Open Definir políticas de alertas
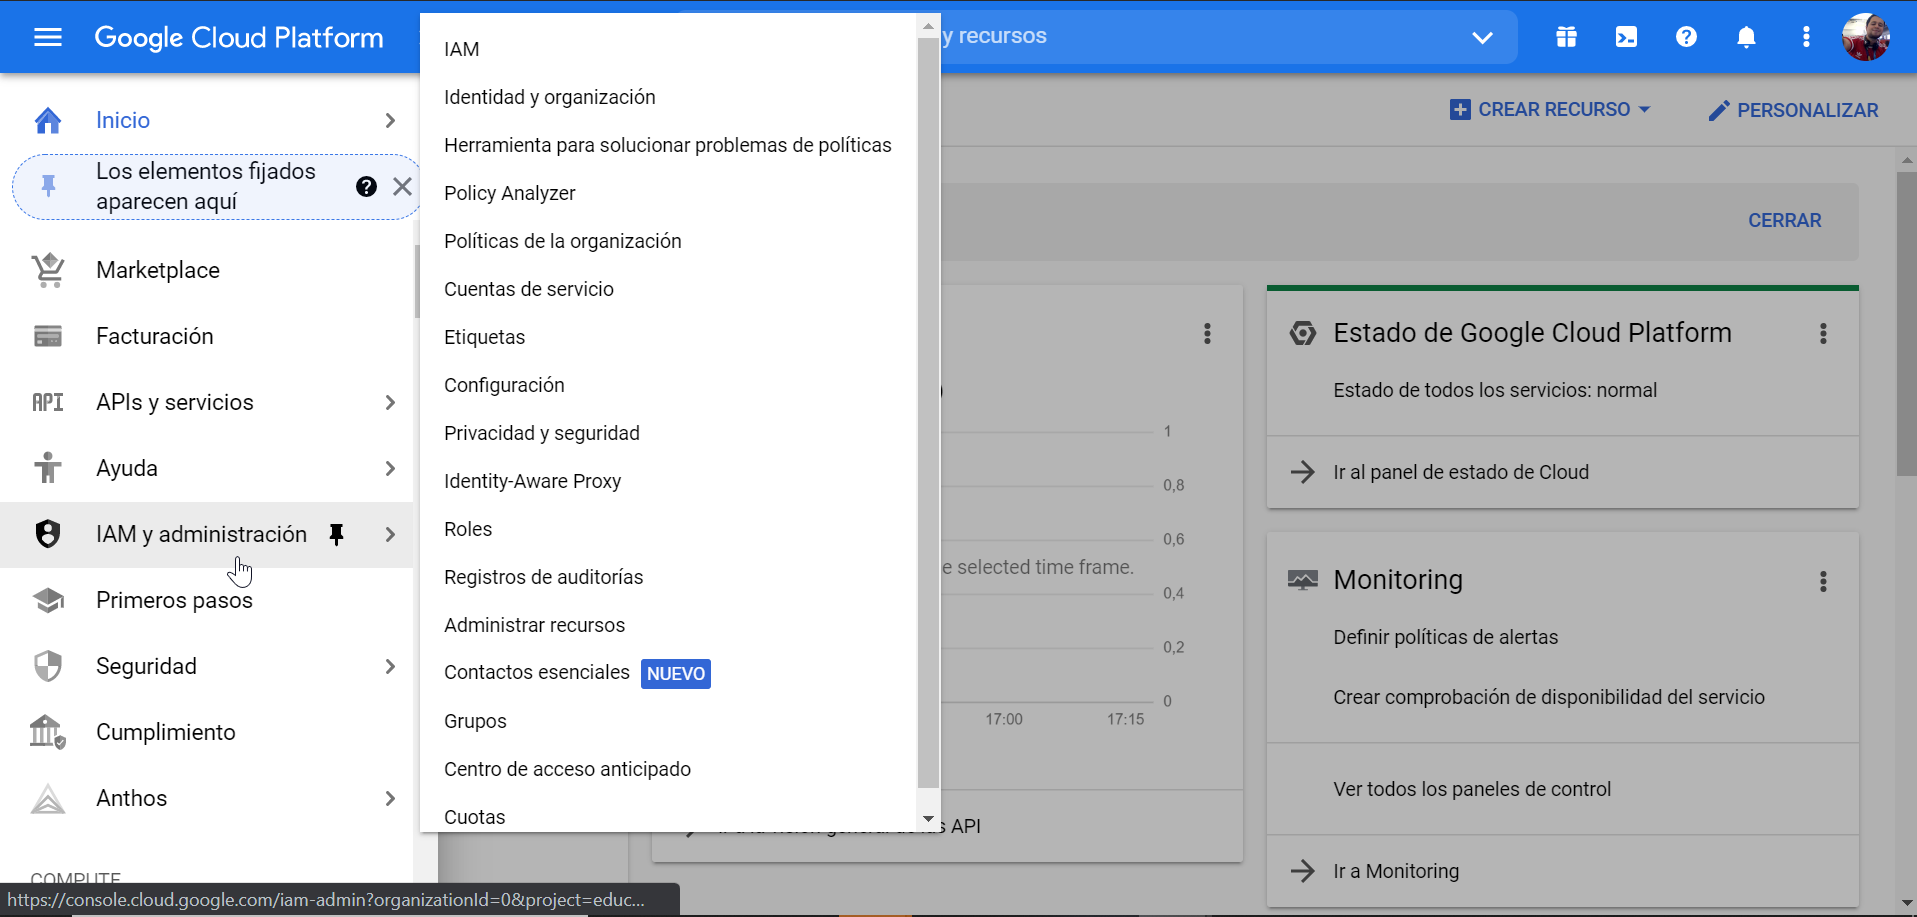Viewport: 1917px width, 917px height. [1445, 637]
